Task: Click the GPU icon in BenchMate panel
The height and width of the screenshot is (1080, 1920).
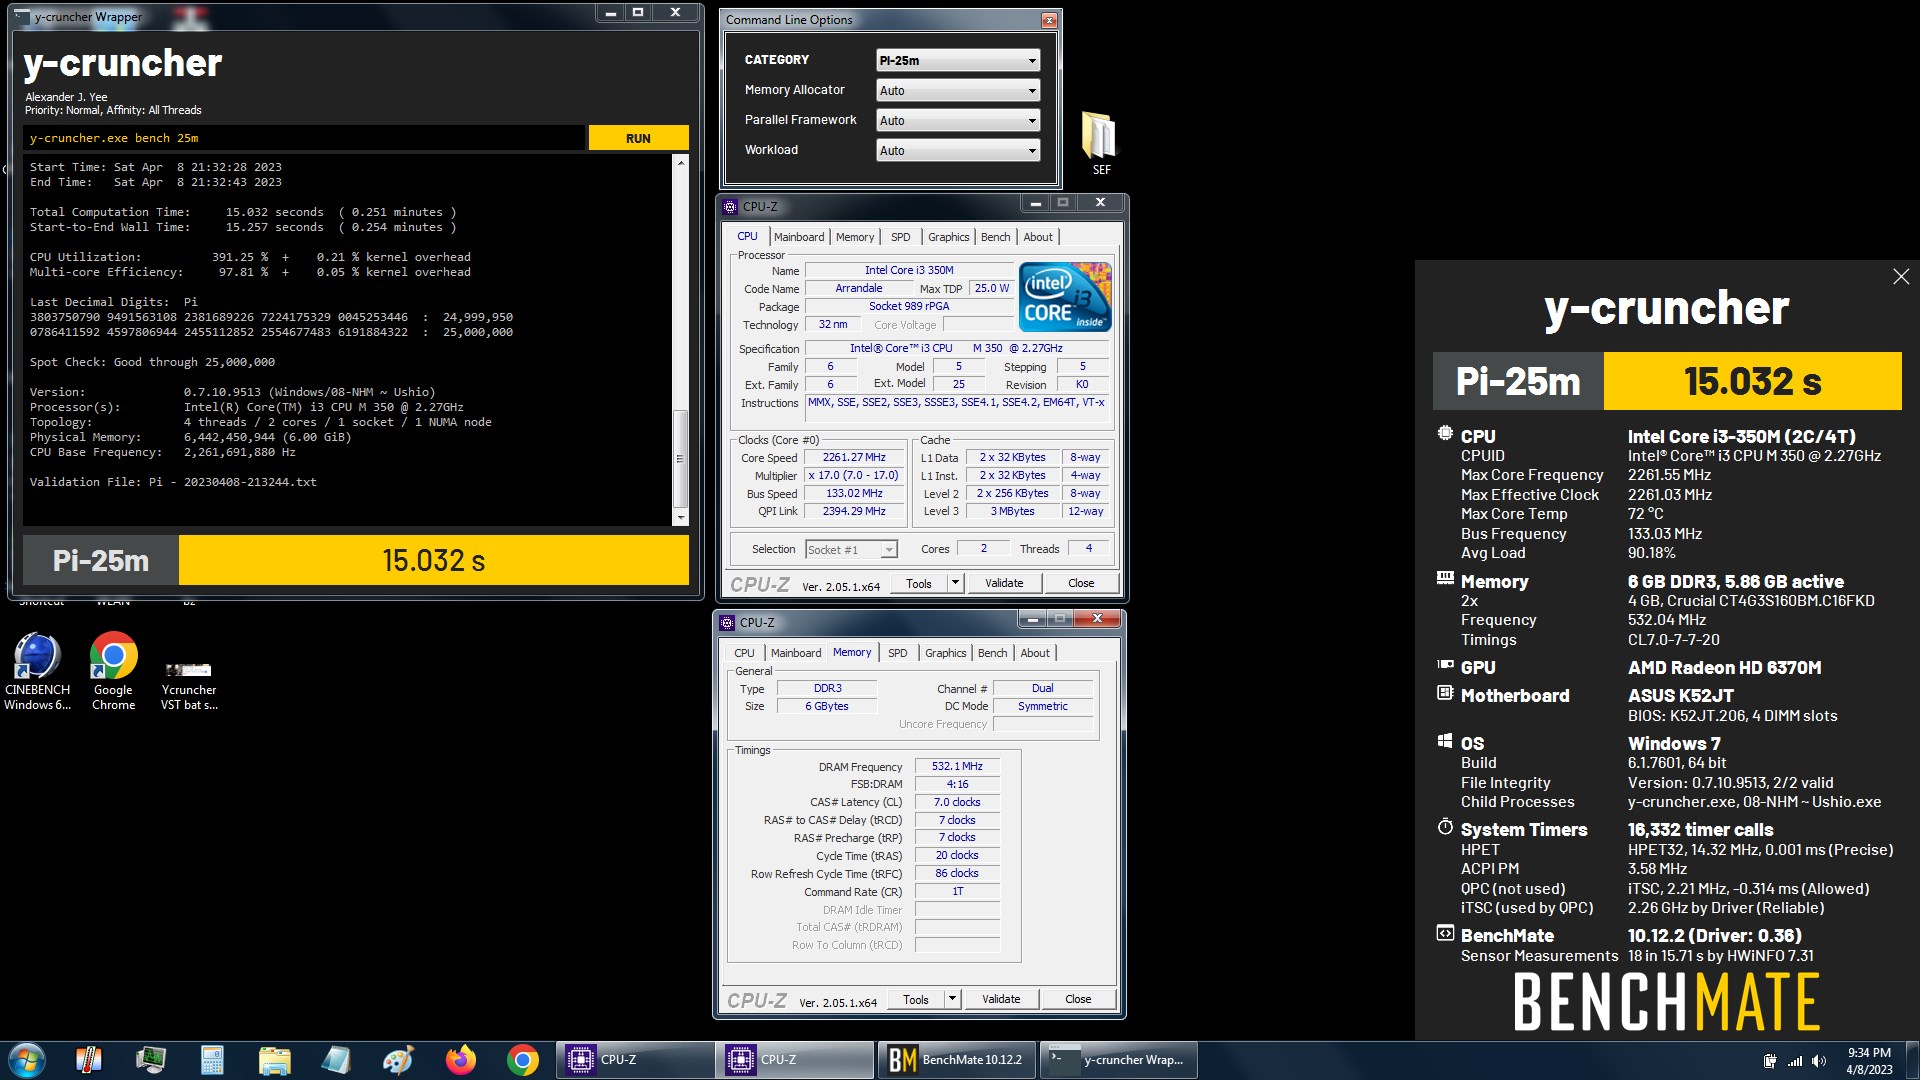Action: 1445,664
